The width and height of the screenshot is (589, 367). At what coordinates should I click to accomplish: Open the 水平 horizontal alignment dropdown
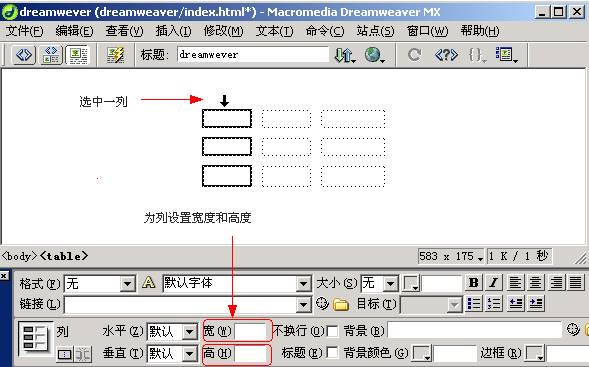tap(189, 332)
